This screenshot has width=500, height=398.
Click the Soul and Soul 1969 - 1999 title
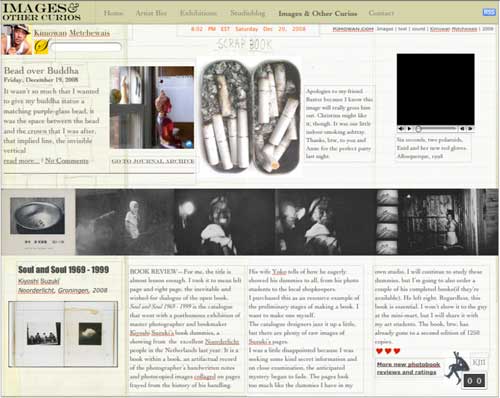63,270
